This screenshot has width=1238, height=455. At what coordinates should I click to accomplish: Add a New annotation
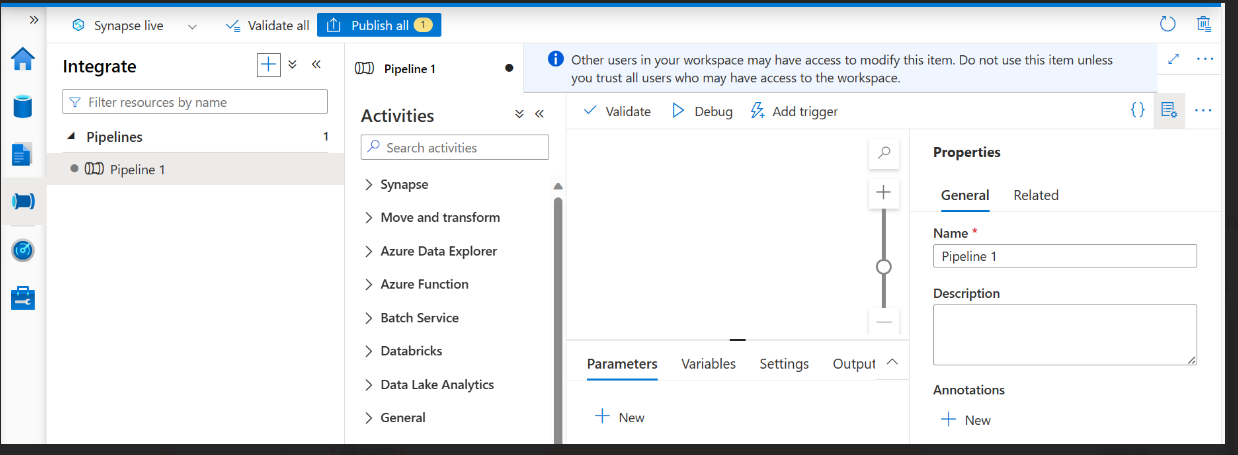point(966,420)
